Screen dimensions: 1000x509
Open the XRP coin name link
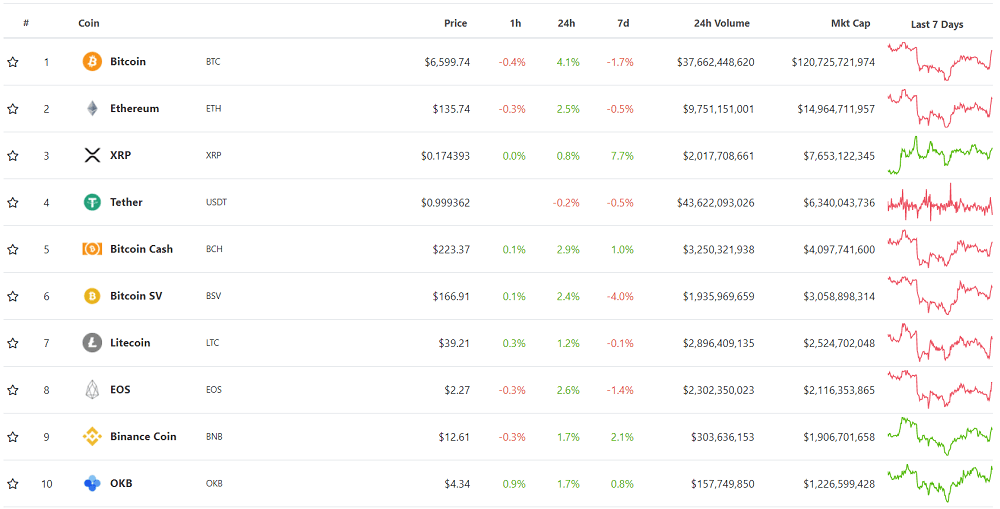(121, 155)
